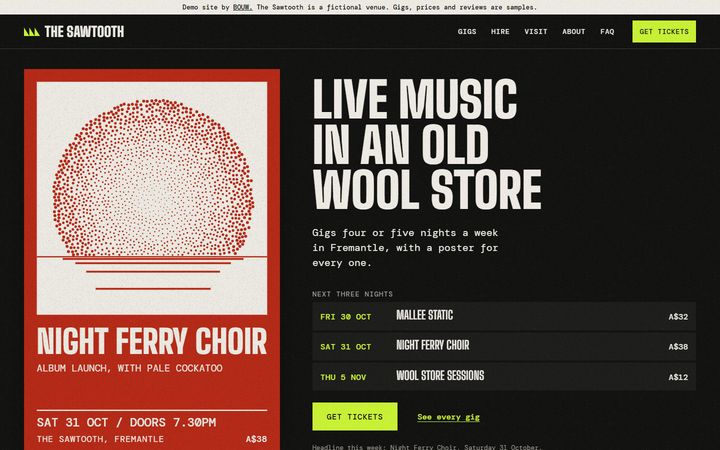
Task: Click the Sawtooth zigzag logo icon
Action: pyautogui.click(x=32, y=32)
